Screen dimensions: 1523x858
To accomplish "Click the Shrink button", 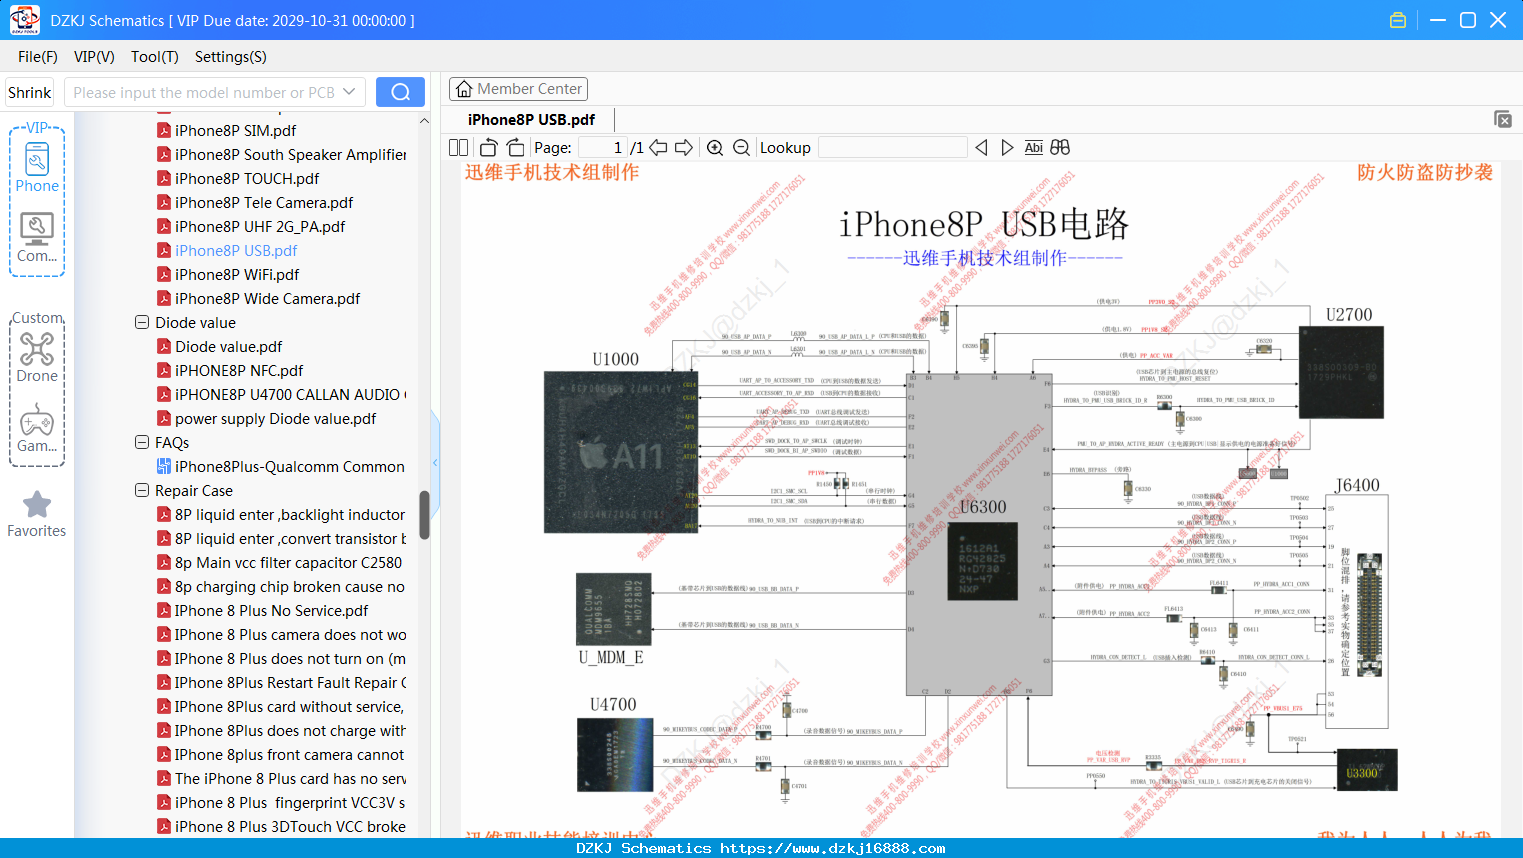I will click(x=29, y=92).
